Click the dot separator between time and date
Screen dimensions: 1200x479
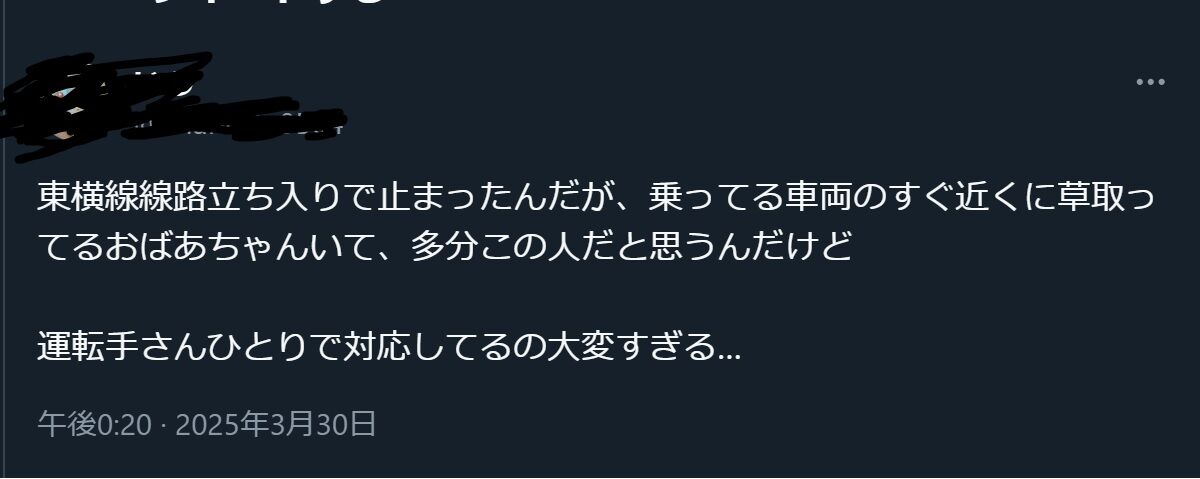click(163, 426)
